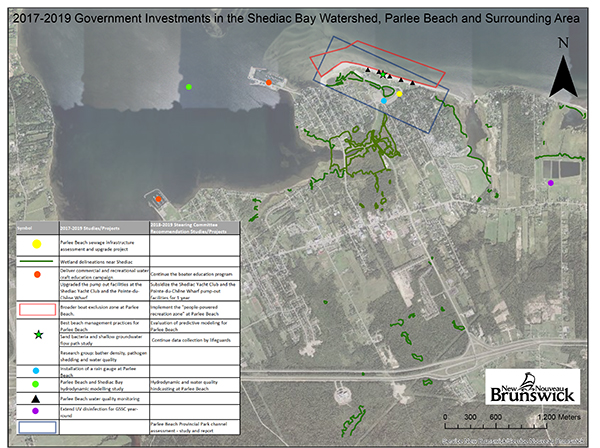
Task: Click the light blue circle symbol in the legend
Action: pyautogui.click(x=36, y=371)
